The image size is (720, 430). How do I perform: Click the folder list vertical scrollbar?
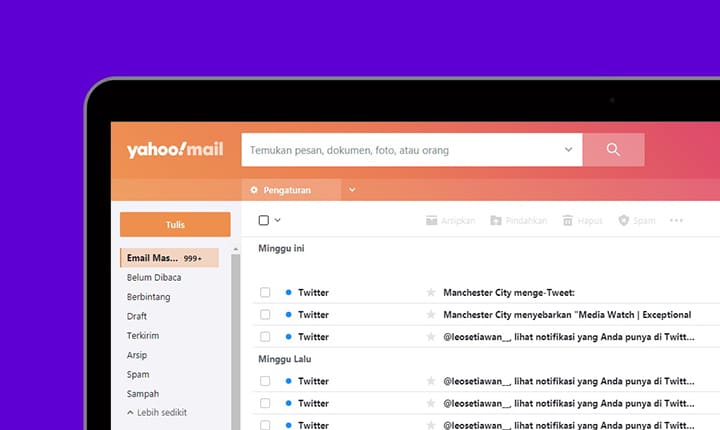[236, 340]
